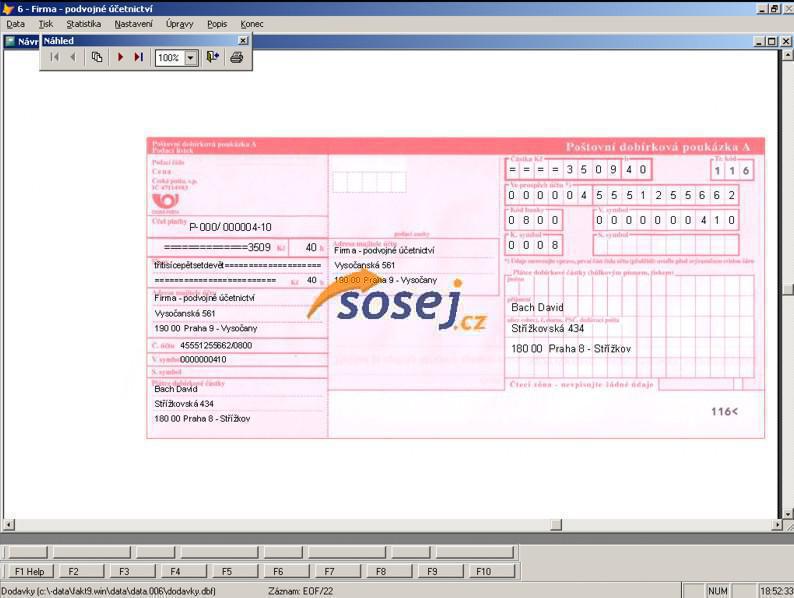Advance to next page with red arrow
The height and width of the screenshot is (598, 794).
point(121,57)
